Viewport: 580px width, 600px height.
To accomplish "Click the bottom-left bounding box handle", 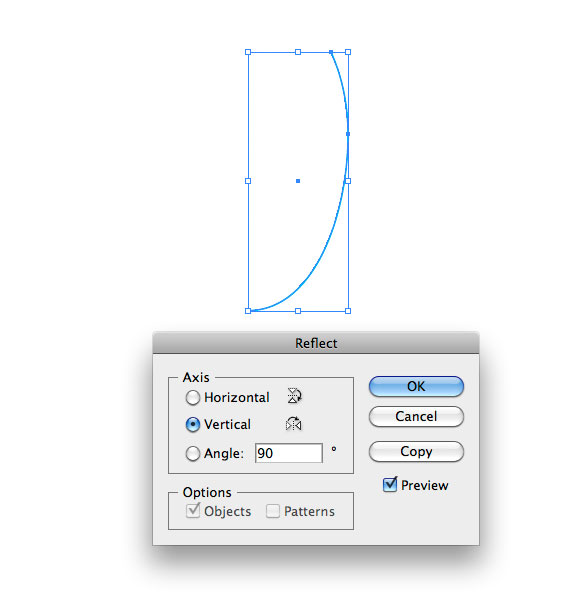I will (248, 311).
